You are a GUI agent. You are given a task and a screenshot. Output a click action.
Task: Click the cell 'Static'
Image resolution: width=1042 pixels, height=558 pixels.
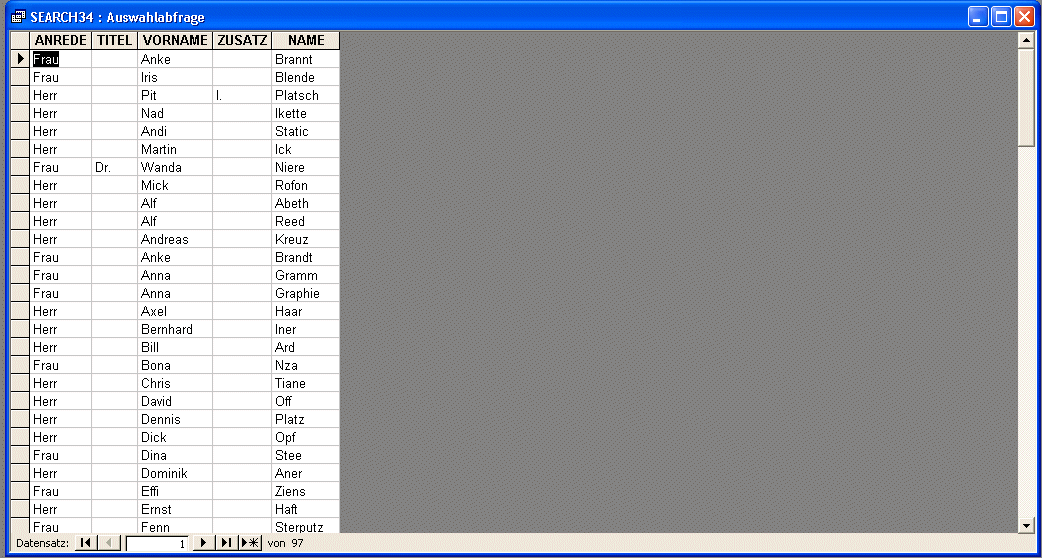pyautogui.click(x=306, y=131)
